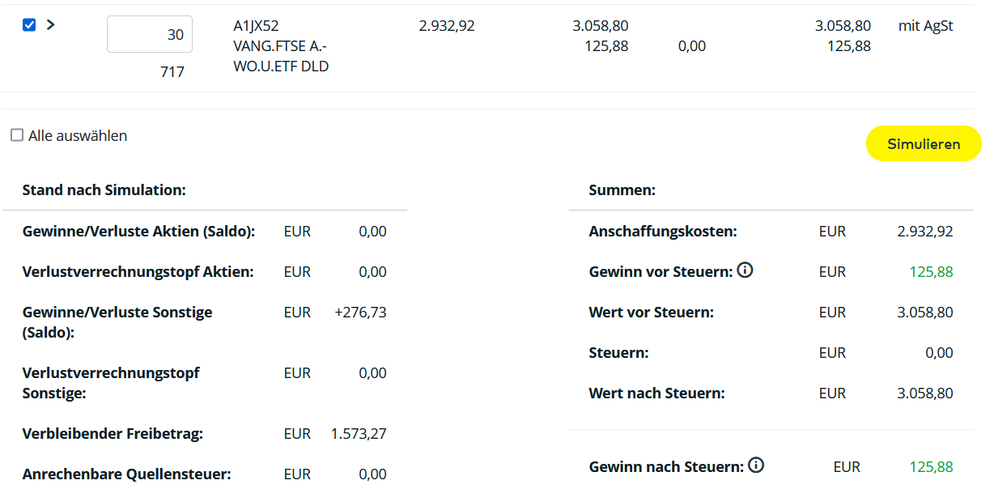998x498 pixels.
Task: Click the available quantity 717
Action: pyautogui.click(x=172, y=72)
